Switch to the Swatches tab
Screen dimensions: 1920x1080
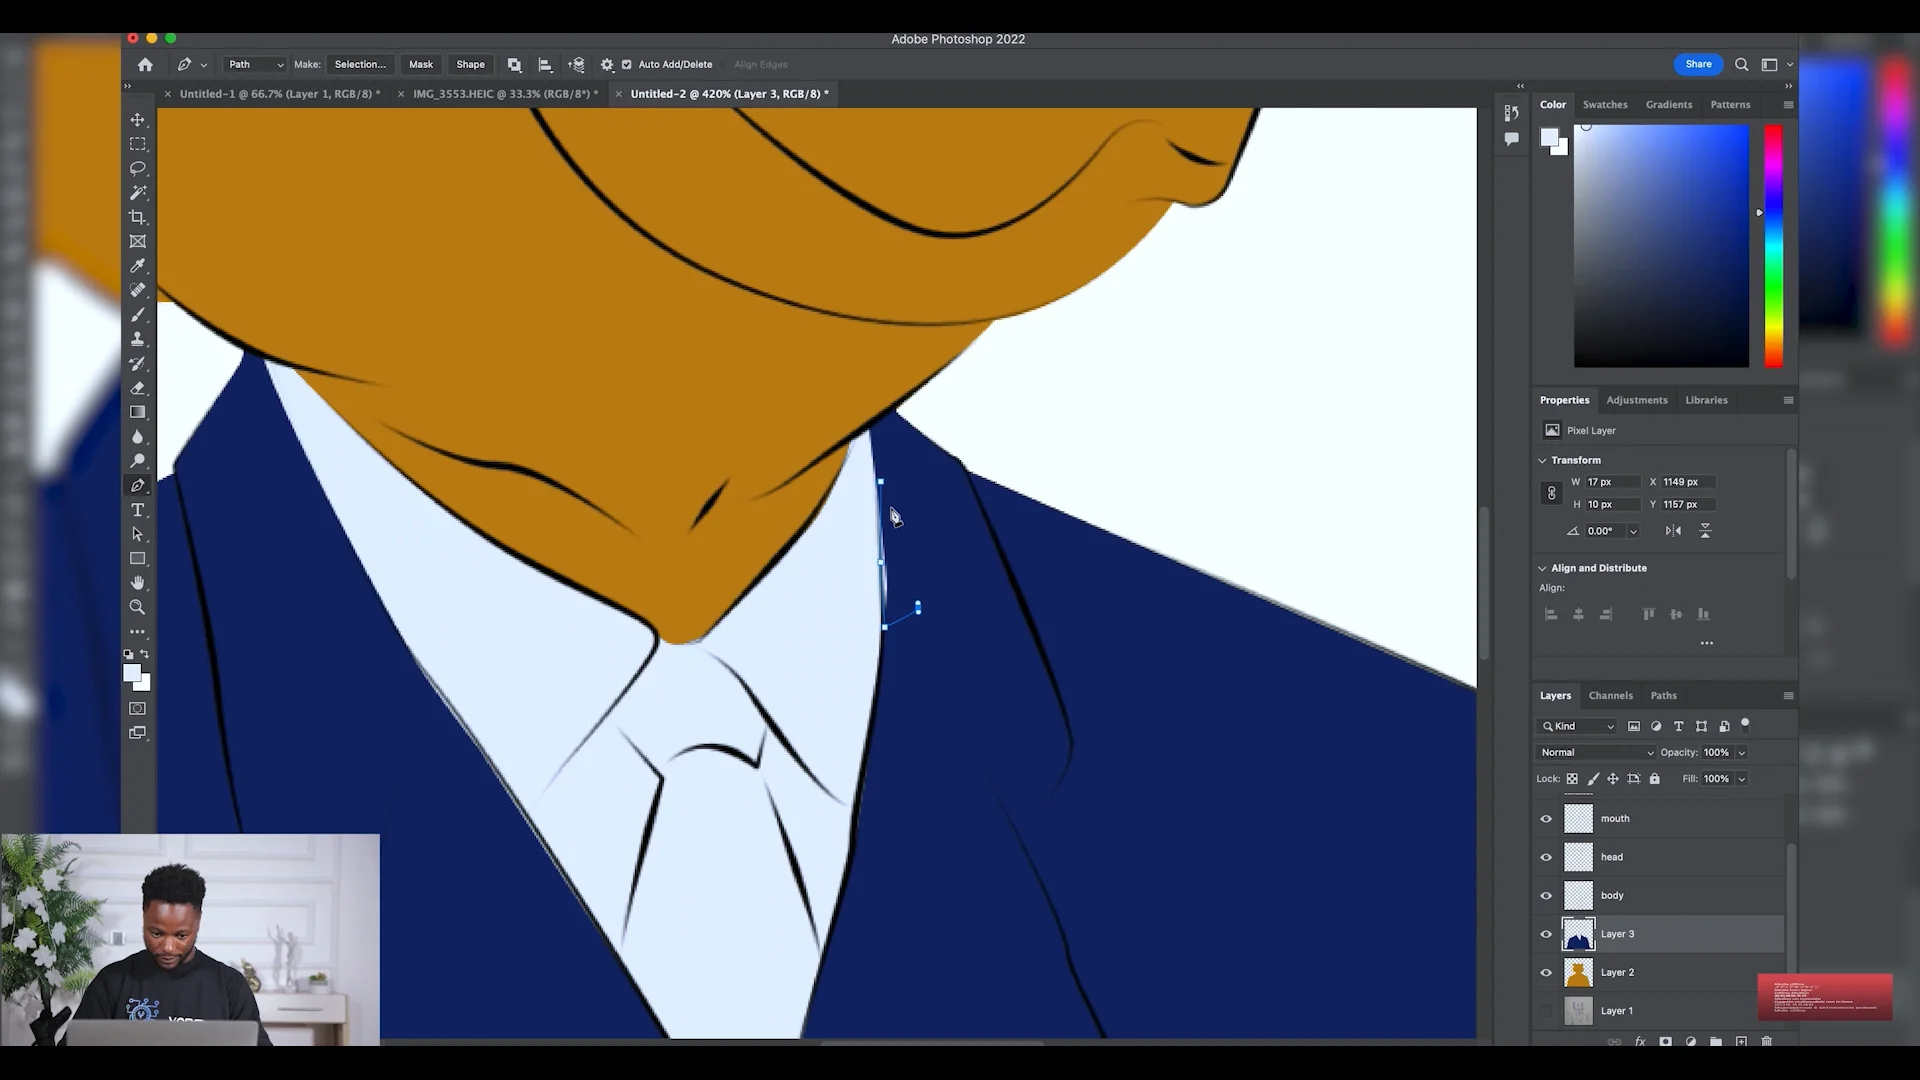point(1606,104)
